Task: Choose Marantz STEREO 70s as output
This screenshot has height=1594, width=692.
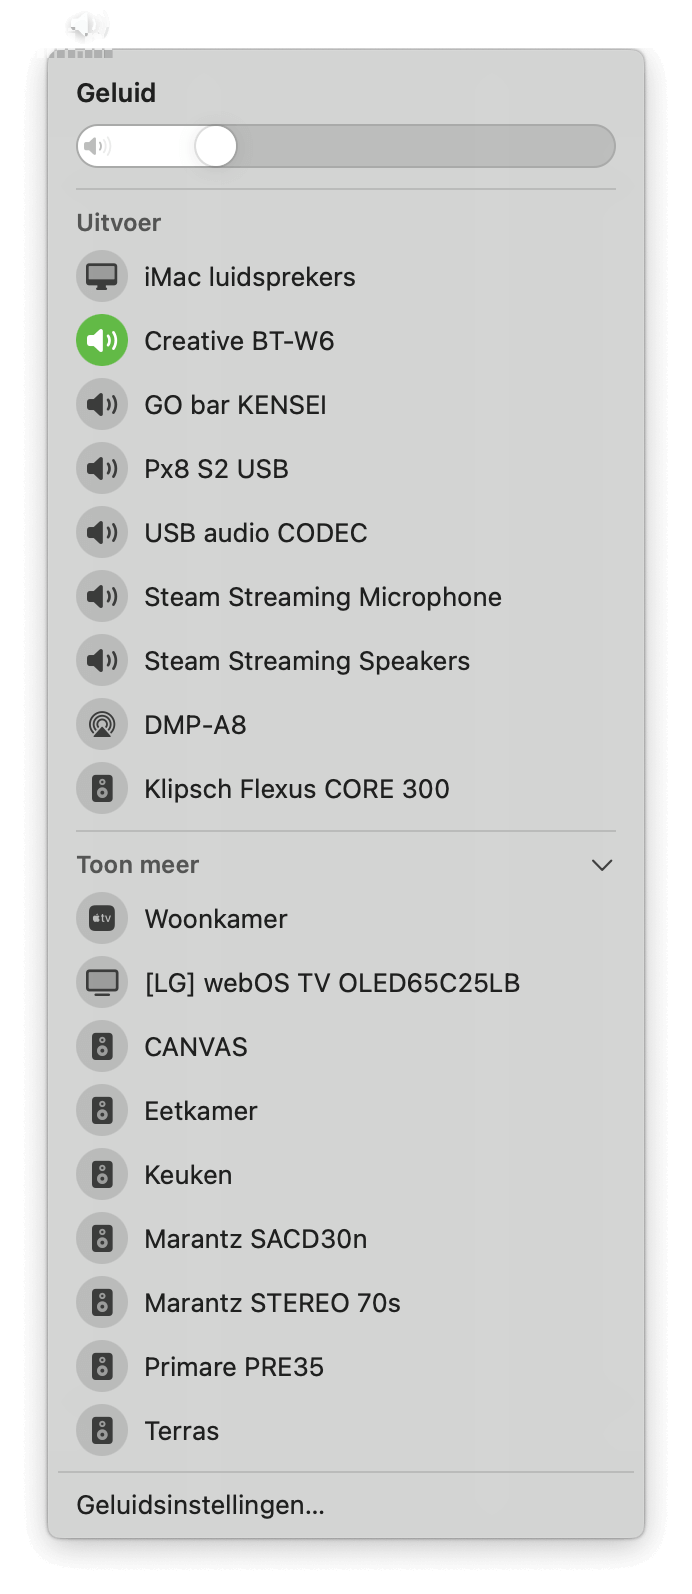Action: point(272,1303)
